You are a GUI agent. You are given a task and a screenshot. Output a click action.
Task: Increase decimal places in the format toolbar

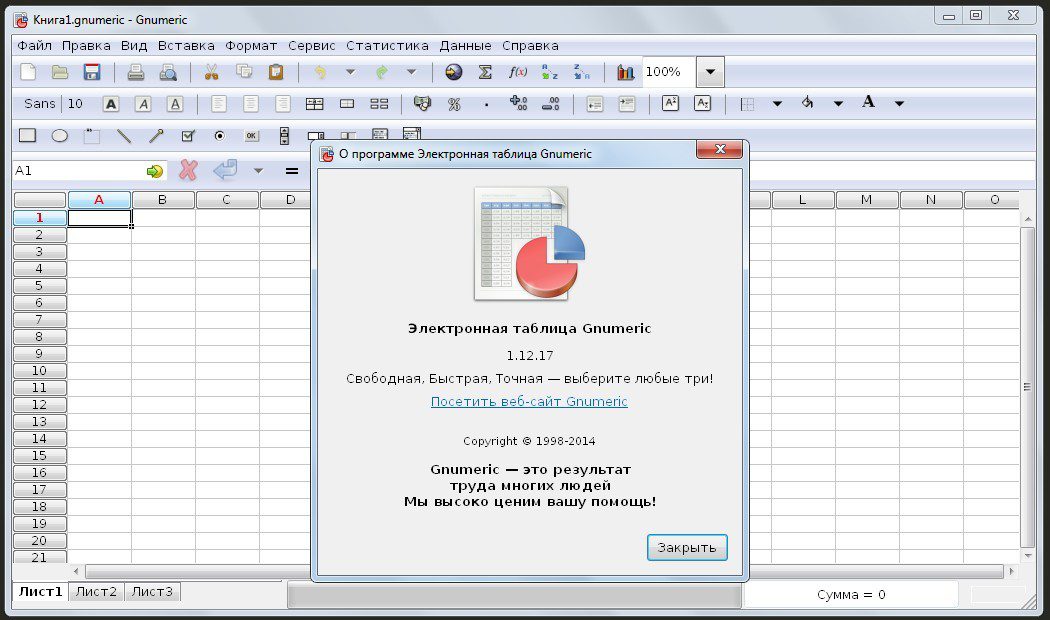tap(518, 103)
